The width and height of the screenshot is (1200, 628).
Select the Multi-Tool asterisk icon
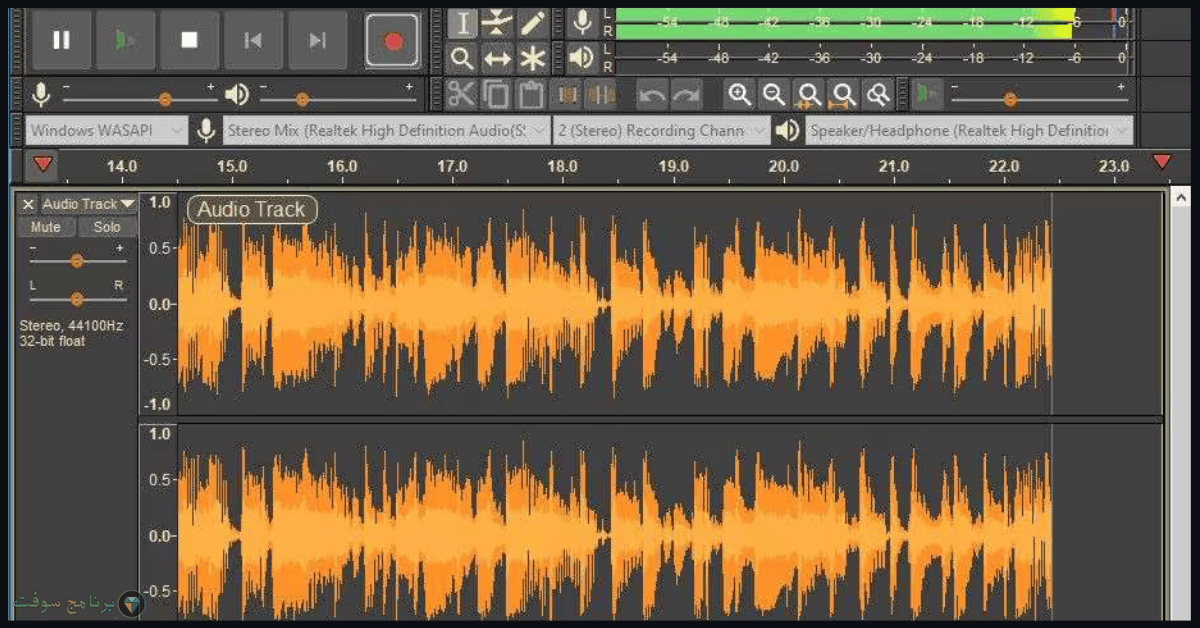pyautogui.click(x=532, y=59)
